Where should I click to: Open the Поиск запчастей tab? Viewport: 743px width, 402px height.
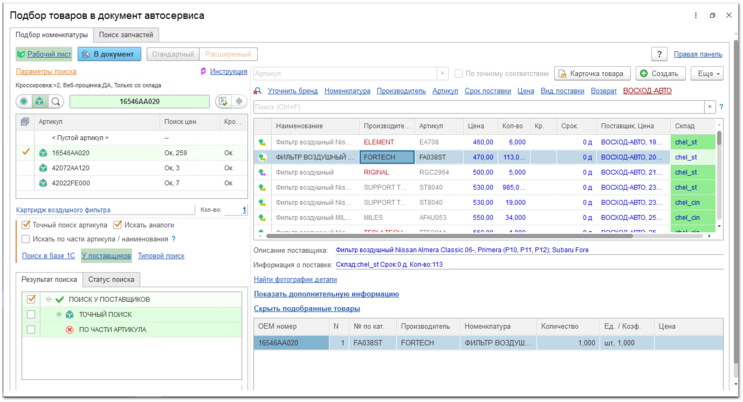tap(126, 35)
